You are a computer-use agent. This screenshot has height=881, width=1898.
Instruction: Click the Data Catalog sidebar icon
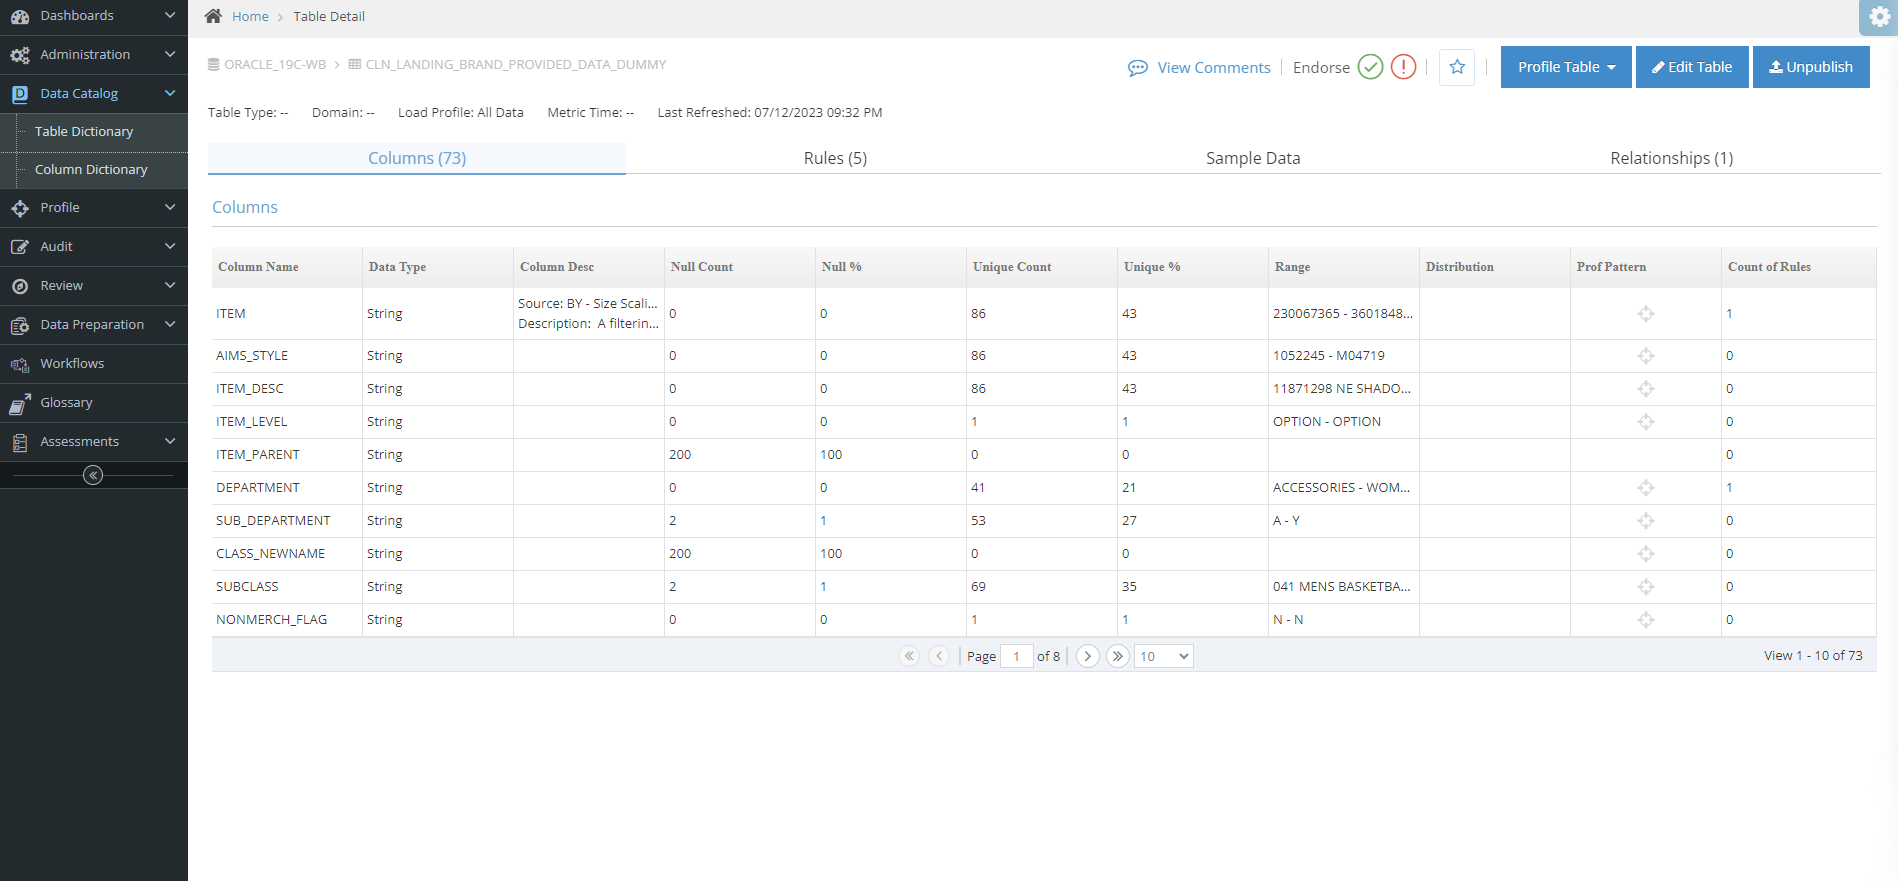click(20, 94)
